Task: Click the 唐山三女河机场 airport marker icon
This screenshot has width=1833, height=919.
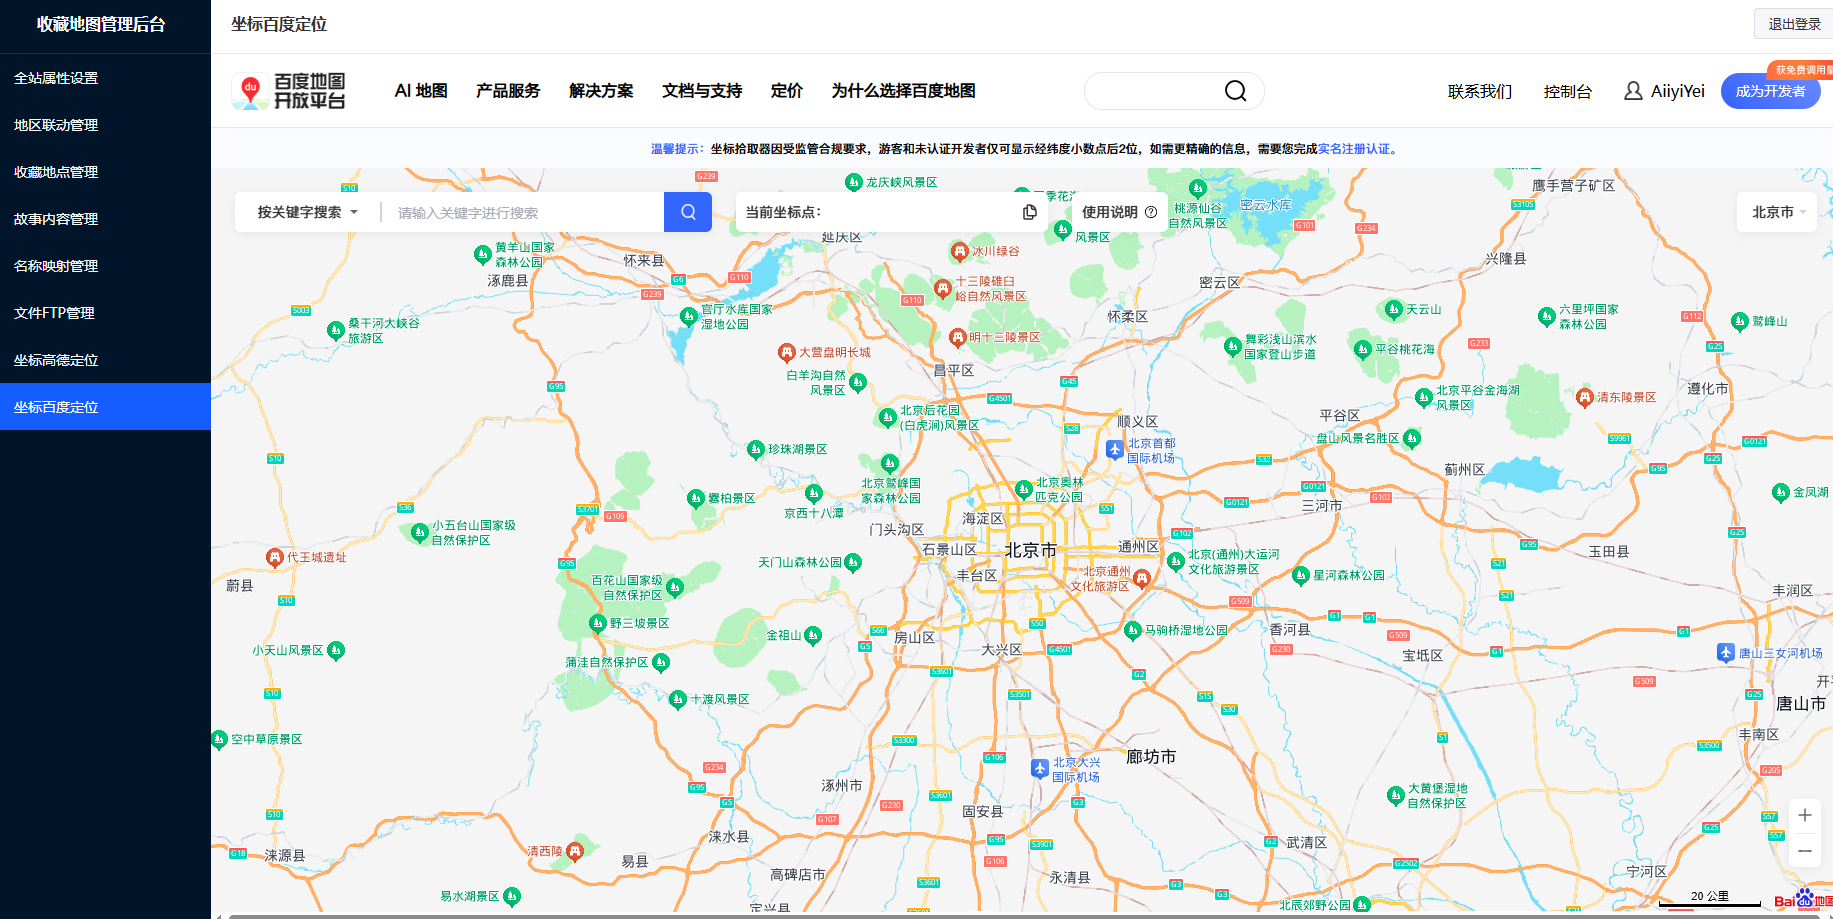Action: click(x=1726, y=653)
